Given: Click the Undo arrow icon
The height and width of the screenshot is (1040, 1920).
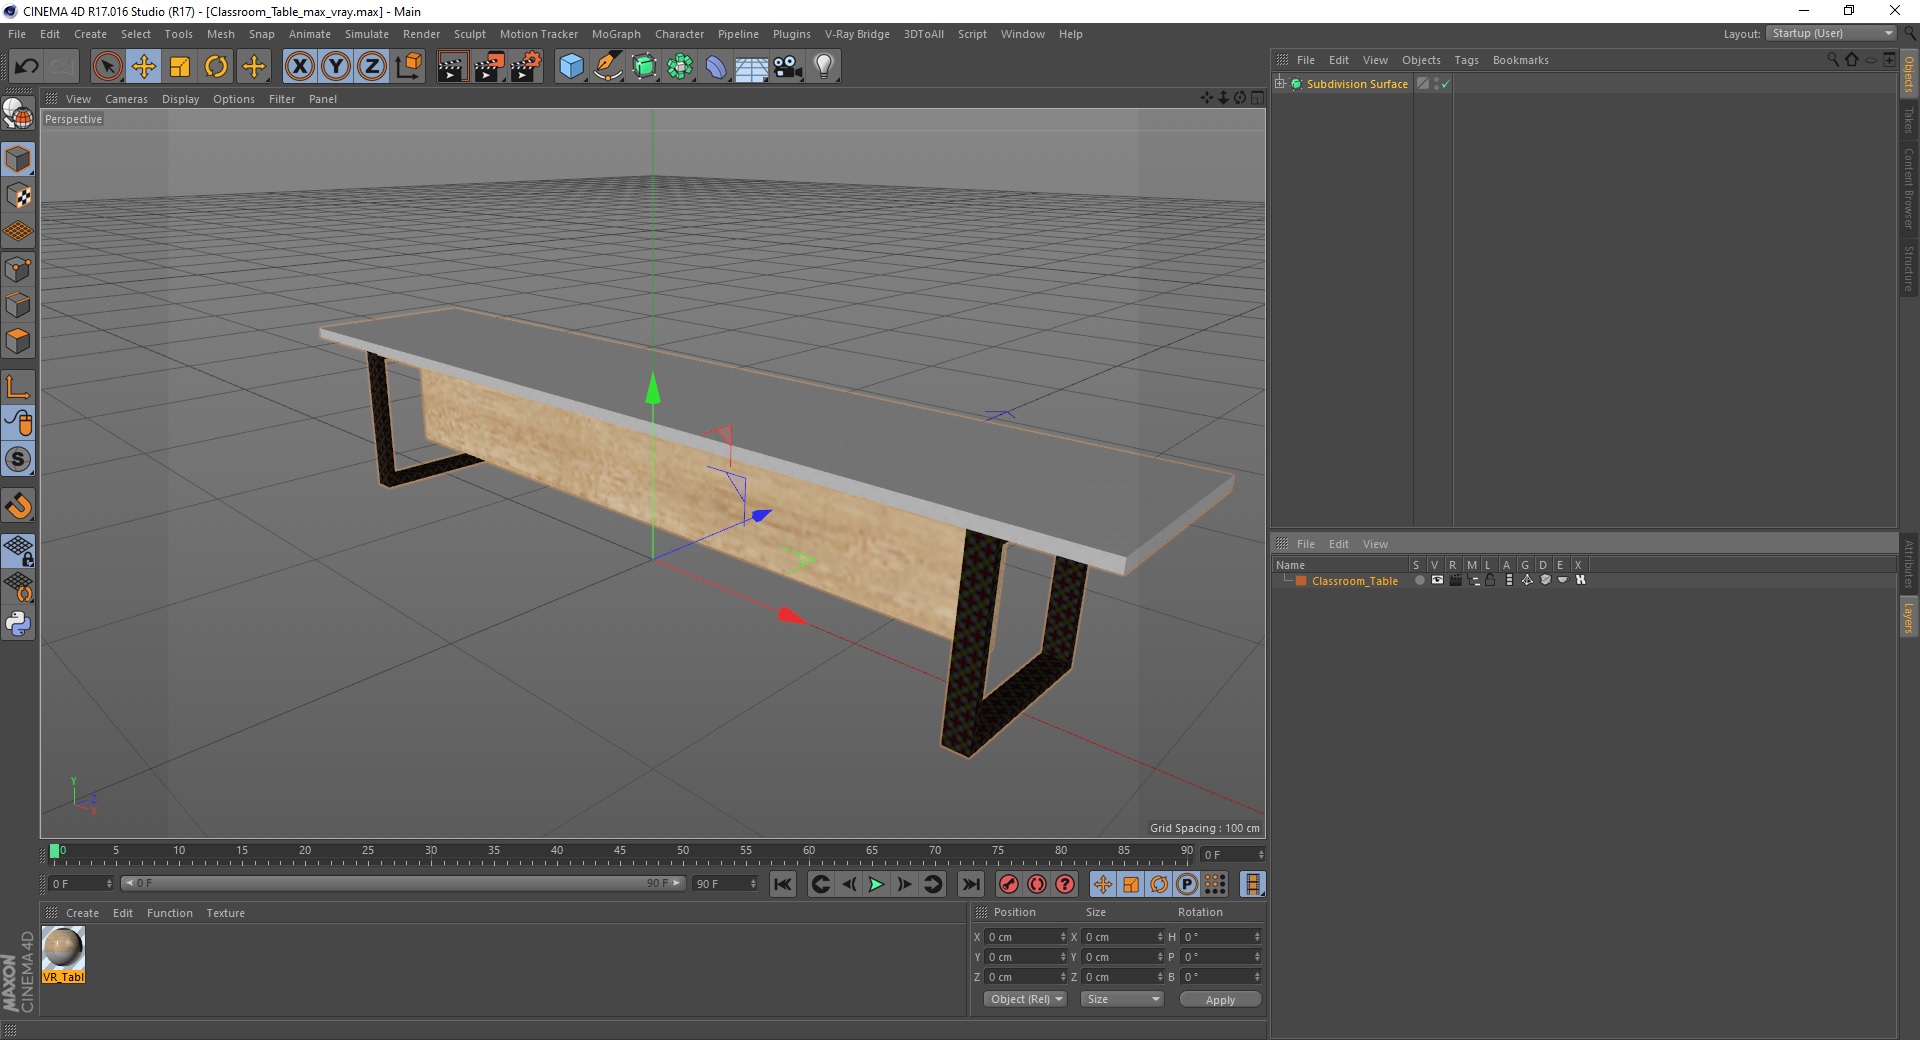Looking at the screenshot, I should click(26, 67).
